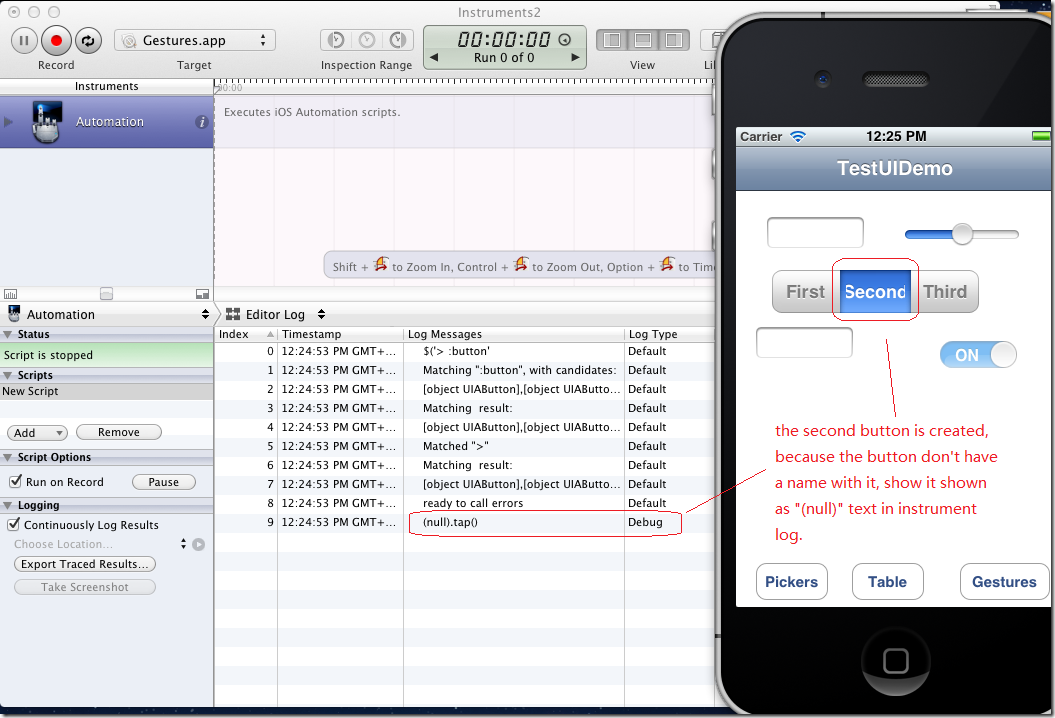1055x718 pixels.
Task: Click the small clock icon beside the 00:00:00 timer
Action: (565, 40)
